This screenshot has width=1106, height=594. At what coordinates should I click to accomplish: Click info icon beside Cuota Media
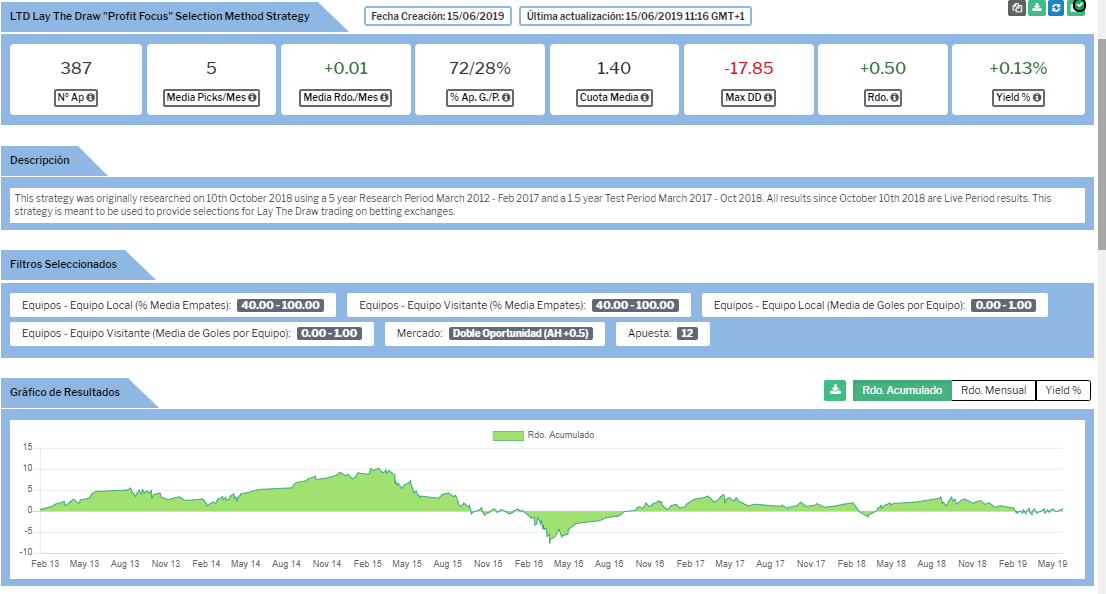pos(645,97)
